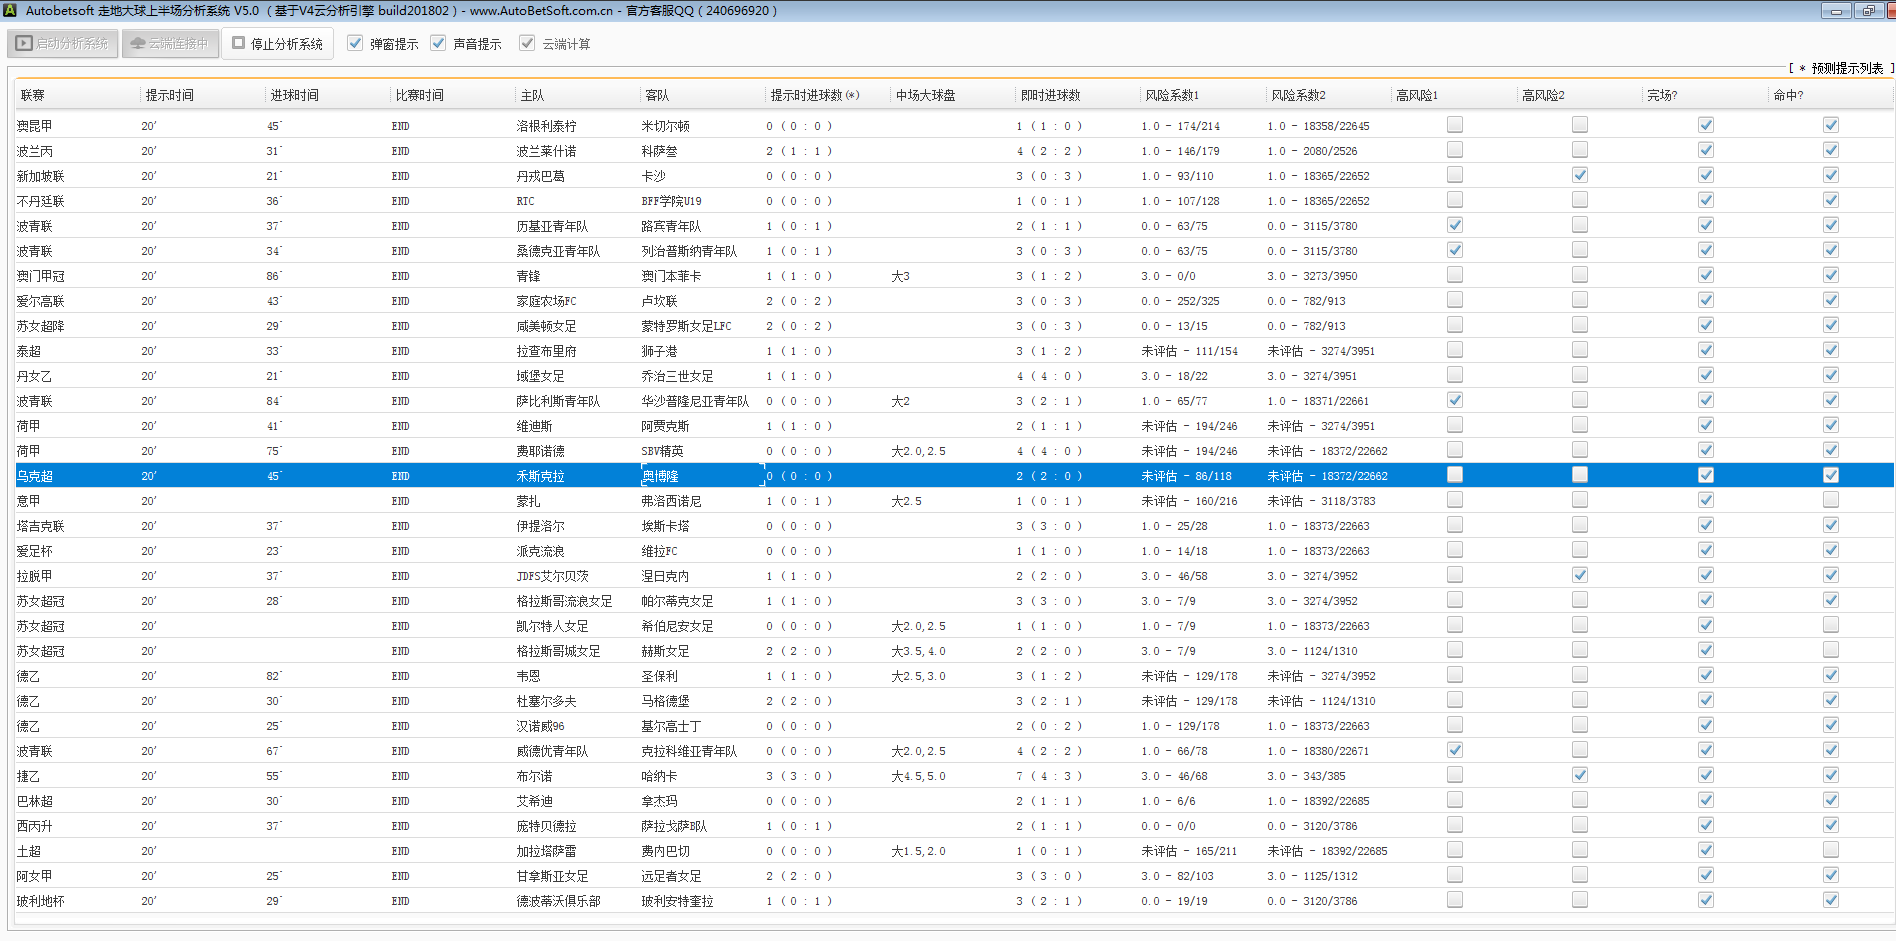Screen dimensions: 1896x941
Task: Check 命中? box for the 土超 row
Action: tap(1830, 850)
